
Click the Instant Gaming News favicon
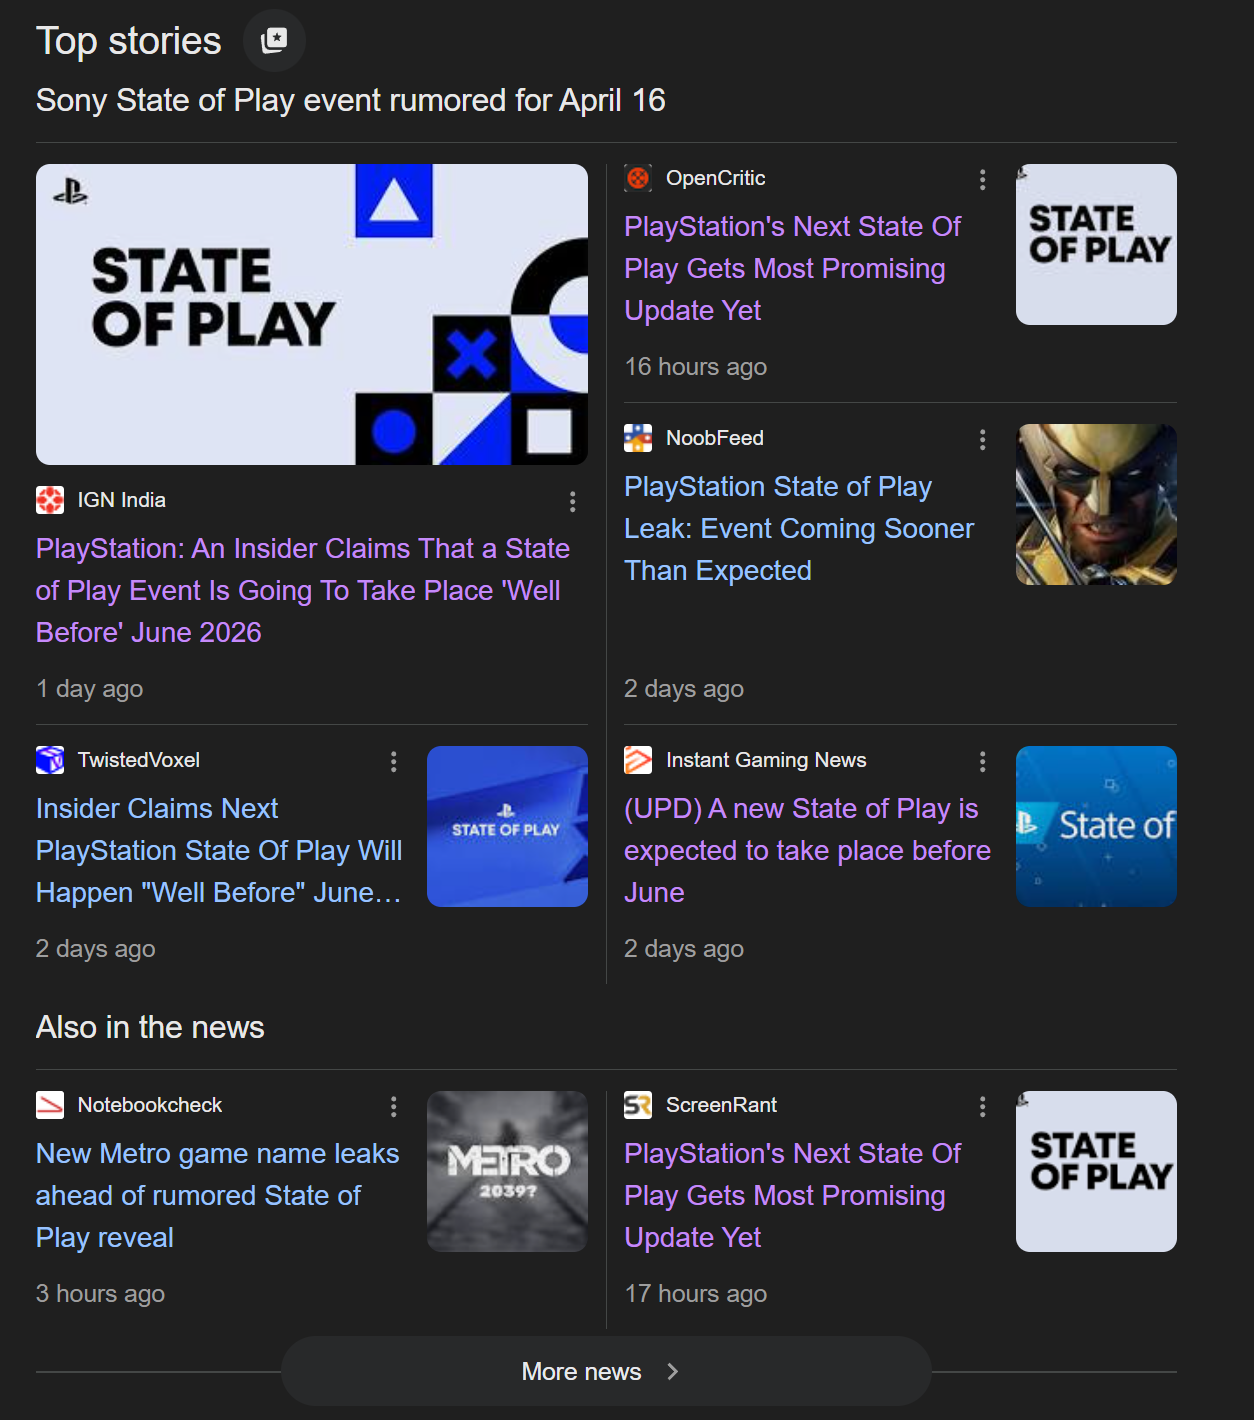[638, 760]
